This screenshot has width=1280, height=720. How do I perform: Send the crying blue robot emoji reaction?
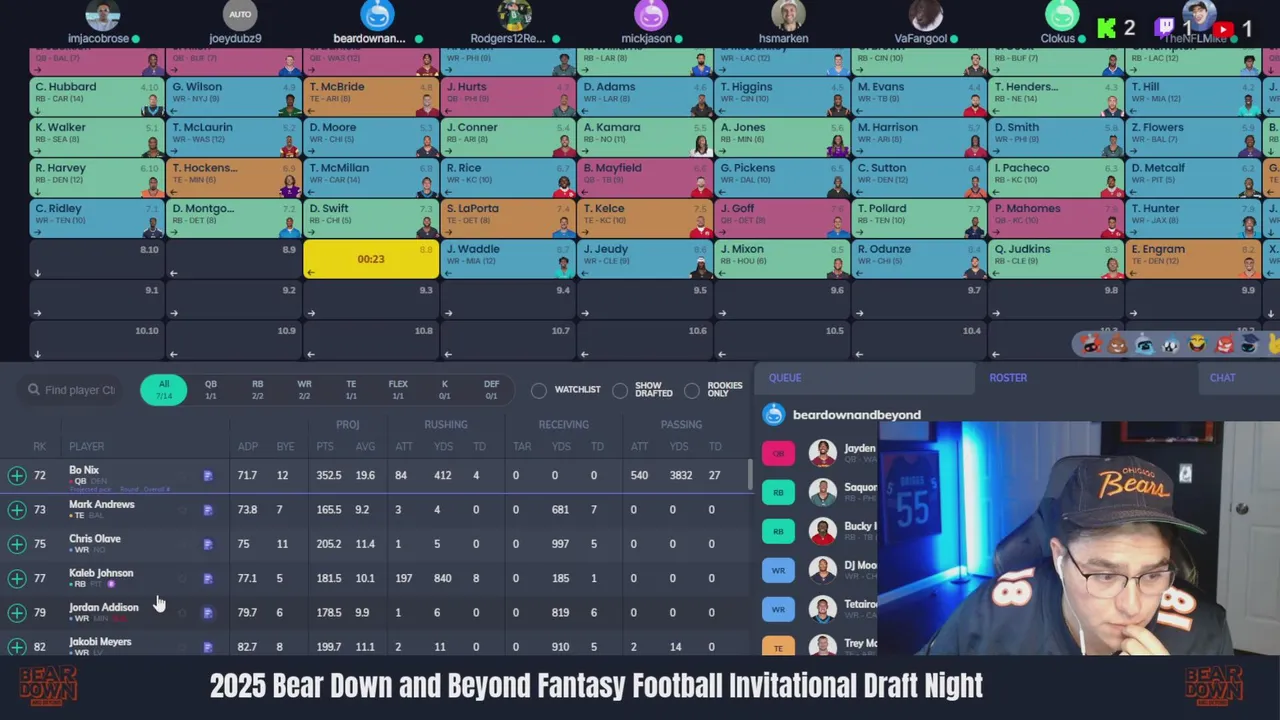pos(1144,345)
